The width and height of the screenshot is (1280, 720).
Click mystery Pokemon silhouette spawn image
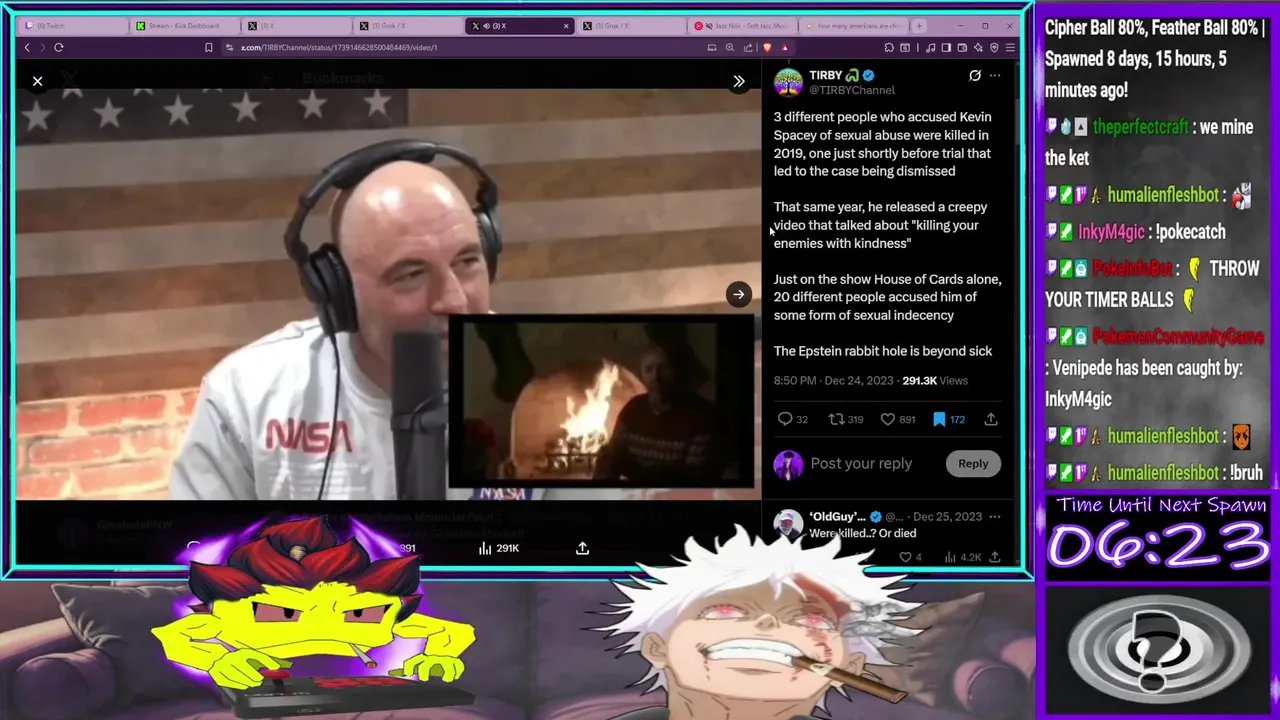tap(1158, 649)
